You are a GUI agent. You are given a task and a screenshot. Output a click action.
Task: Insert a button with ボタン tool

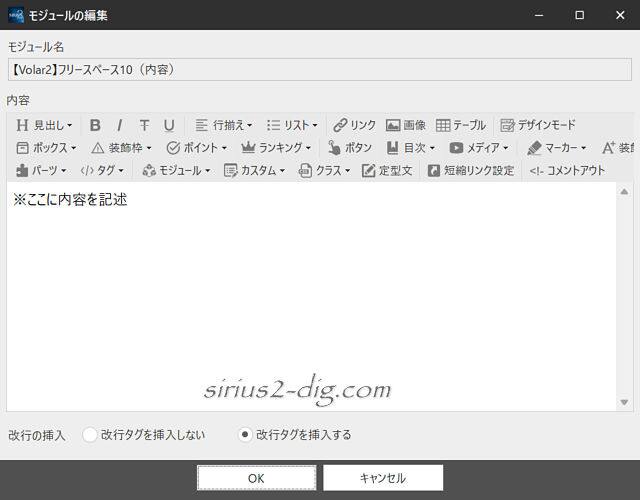(350, 148)
